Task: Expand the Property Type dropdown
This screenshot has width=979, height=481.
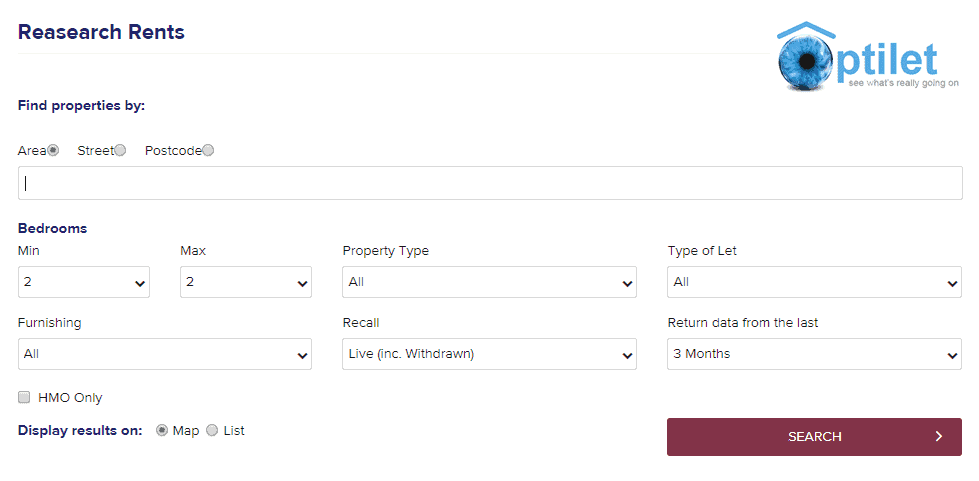Action: click(489, 283)
